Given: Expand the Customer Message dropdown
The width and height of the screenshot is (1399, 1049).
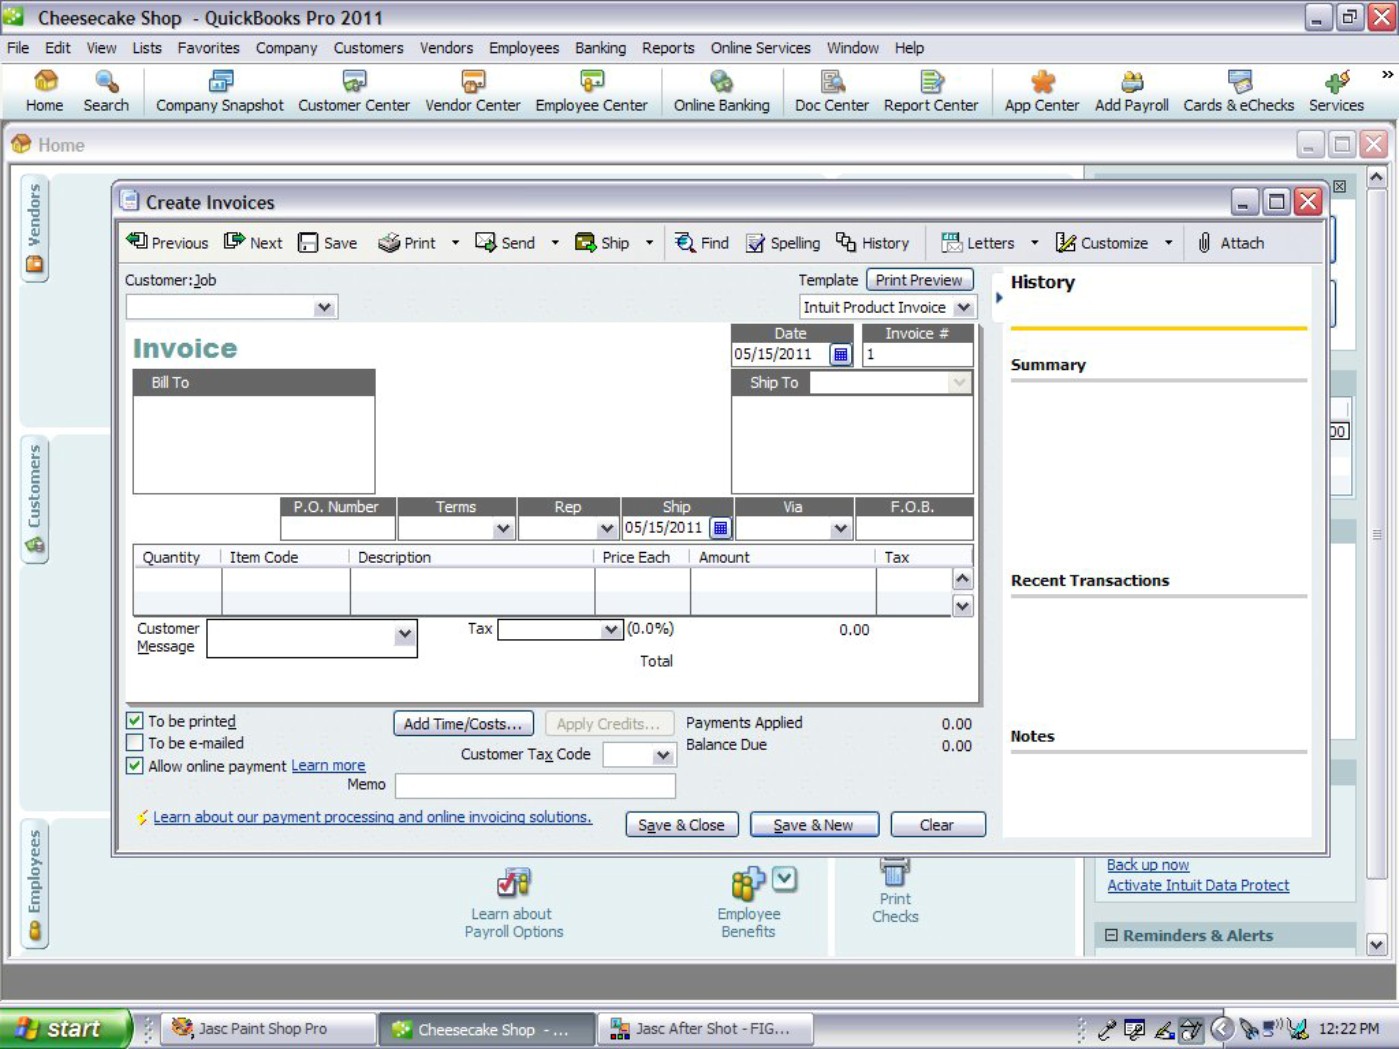Looking at the screenshot, I should 404,634.
